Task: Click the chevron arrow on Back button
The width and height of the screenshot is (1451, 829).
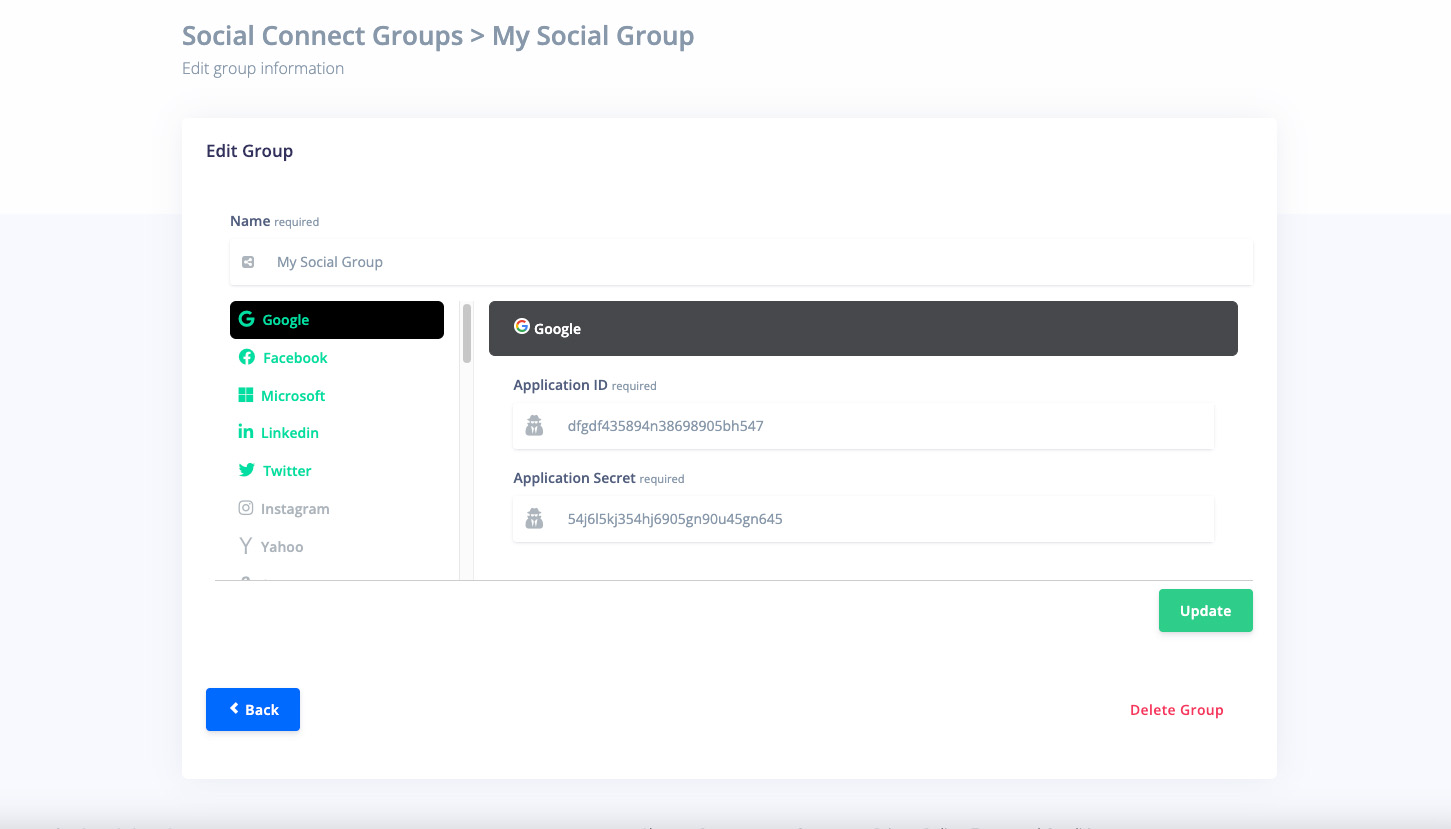Action: pyautogui.click(x=234, y=708)
